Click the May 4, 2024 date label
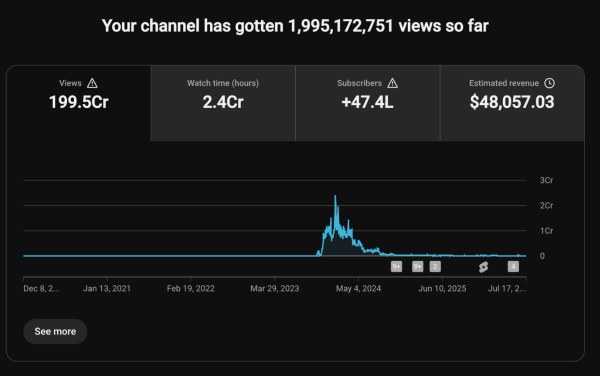Image resolution: width=600 pixels, height=376 pixels. (x=359, y=288)
